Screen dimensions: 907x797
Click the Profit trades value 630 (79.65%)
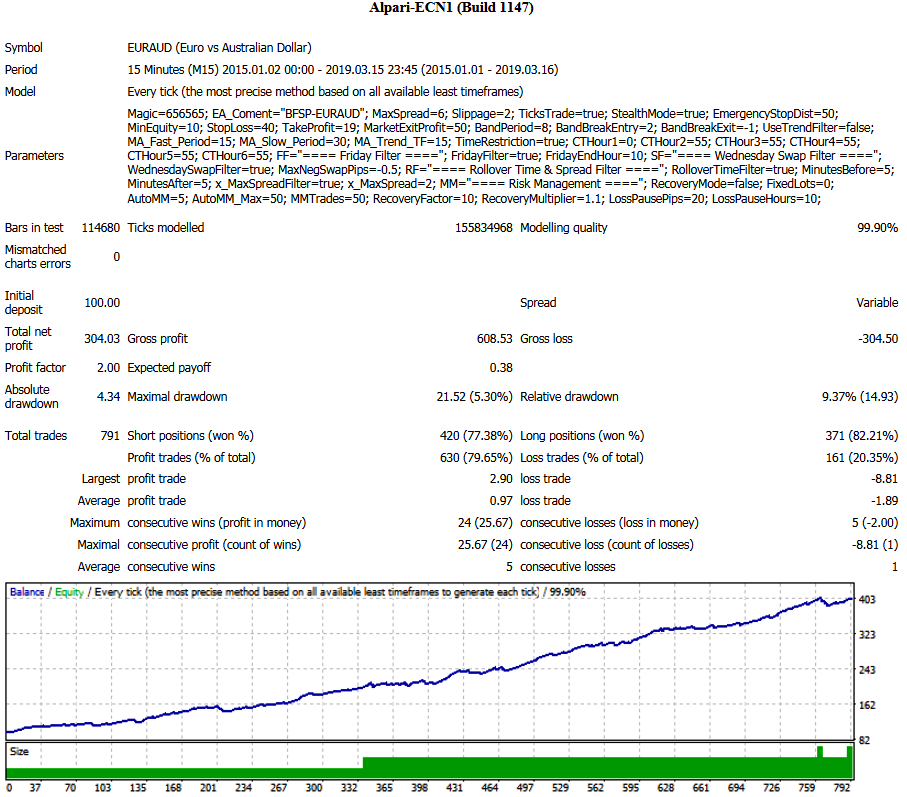click(476, 457)
